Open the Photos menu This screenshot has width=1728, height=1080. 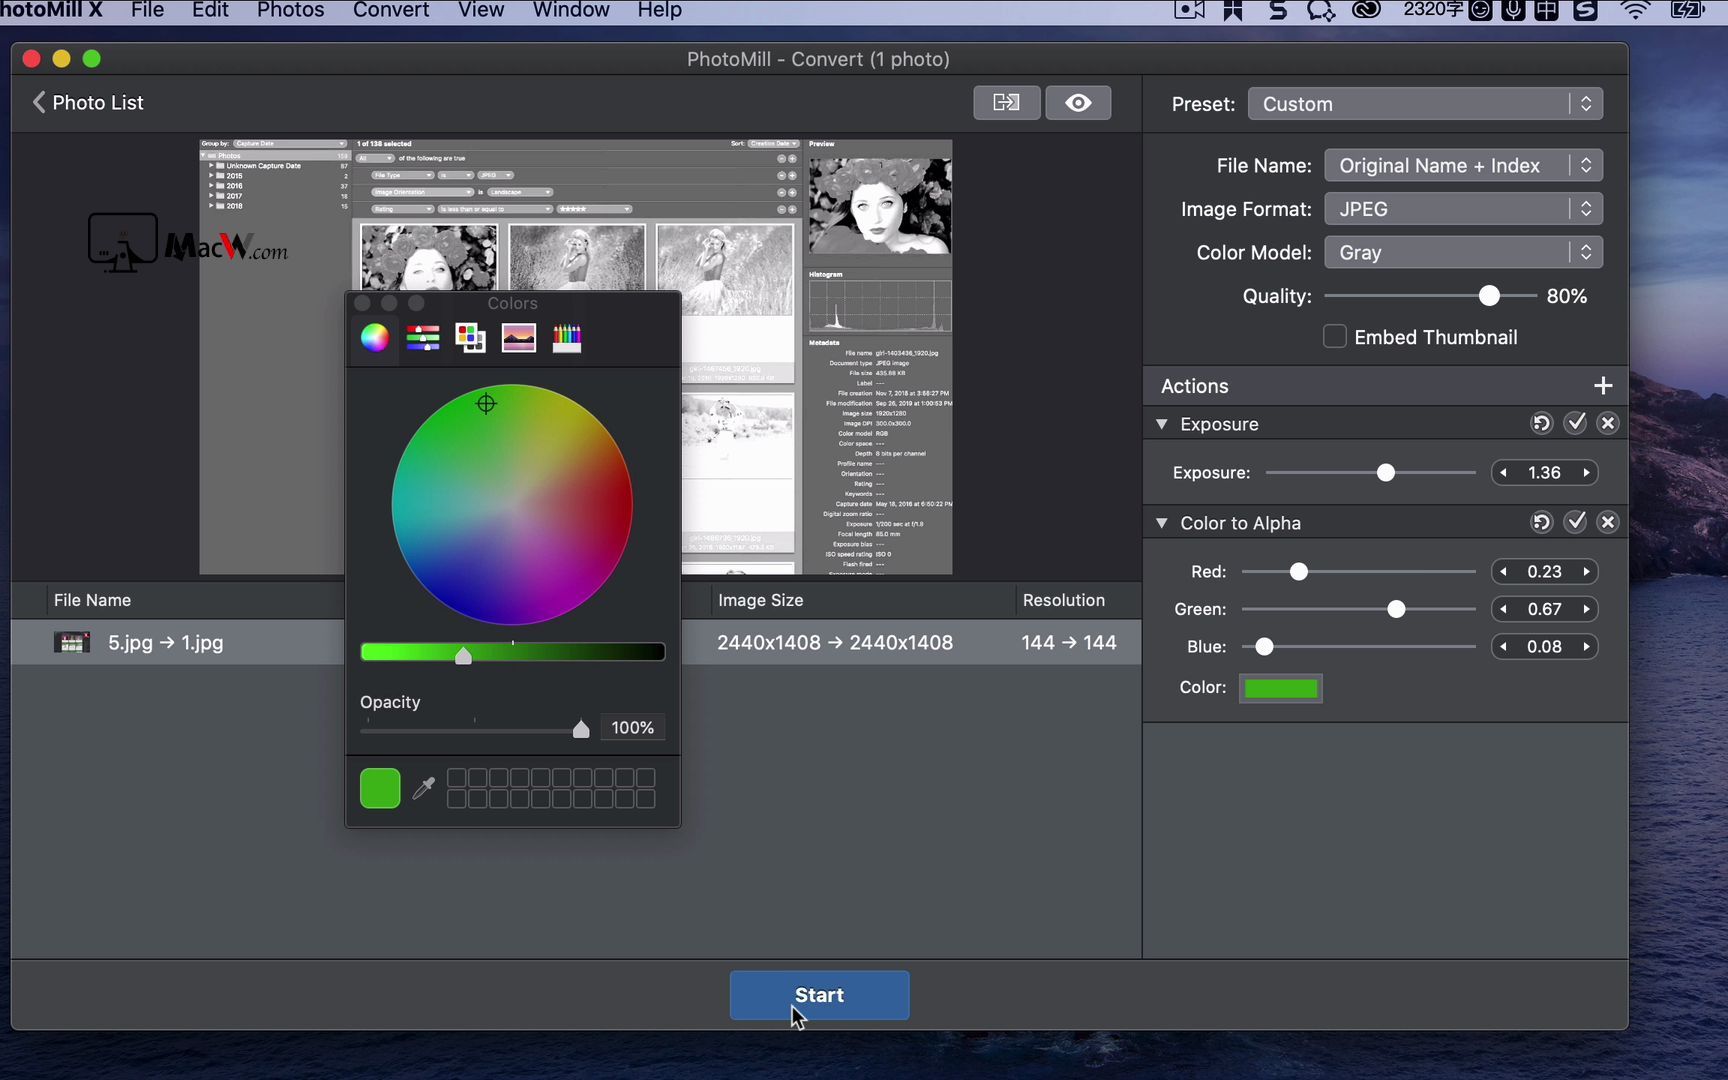coord(290,11)
